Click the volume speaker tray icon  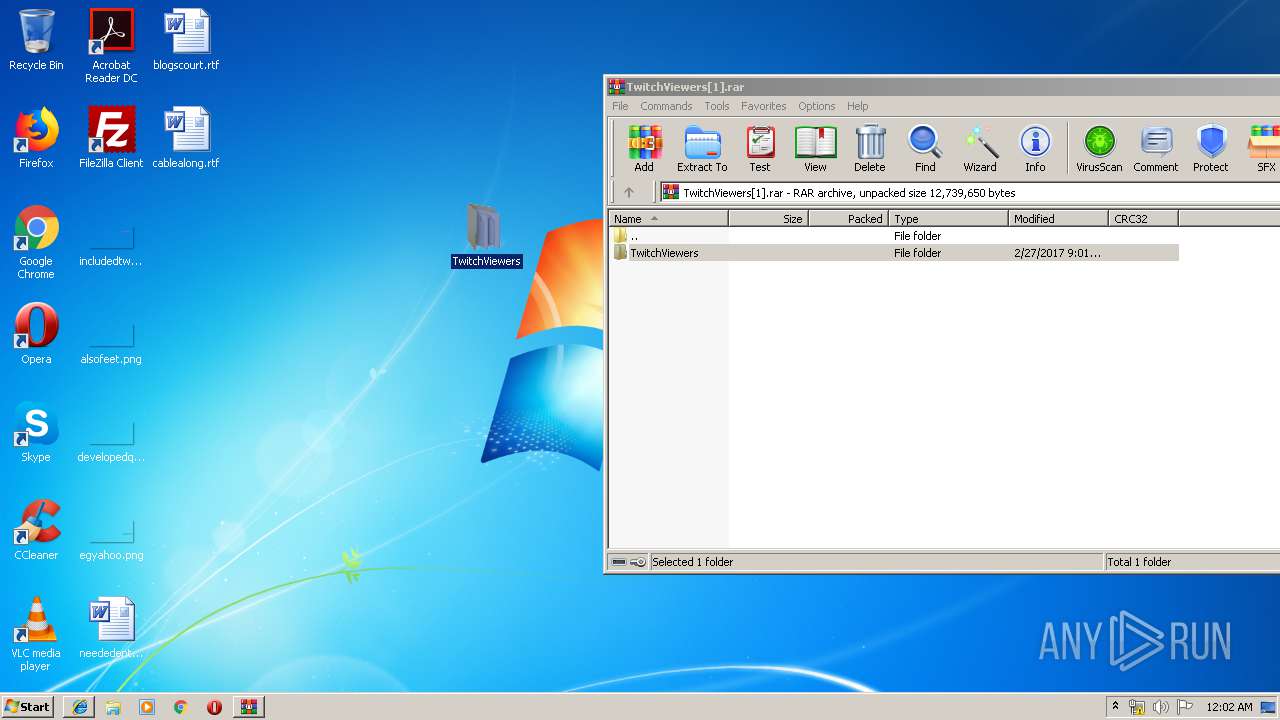pos(1161,707)
